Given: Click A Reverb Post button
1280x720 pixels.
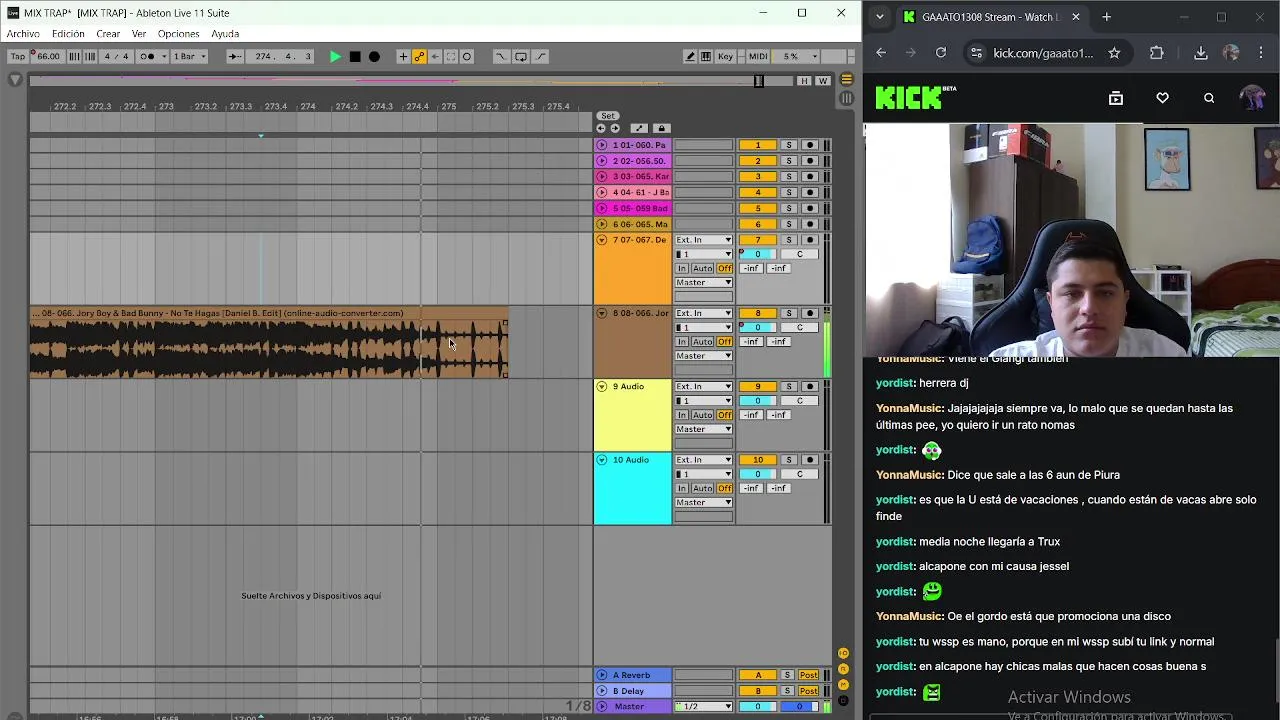Looking at the screenshot, I should (809, 675).
